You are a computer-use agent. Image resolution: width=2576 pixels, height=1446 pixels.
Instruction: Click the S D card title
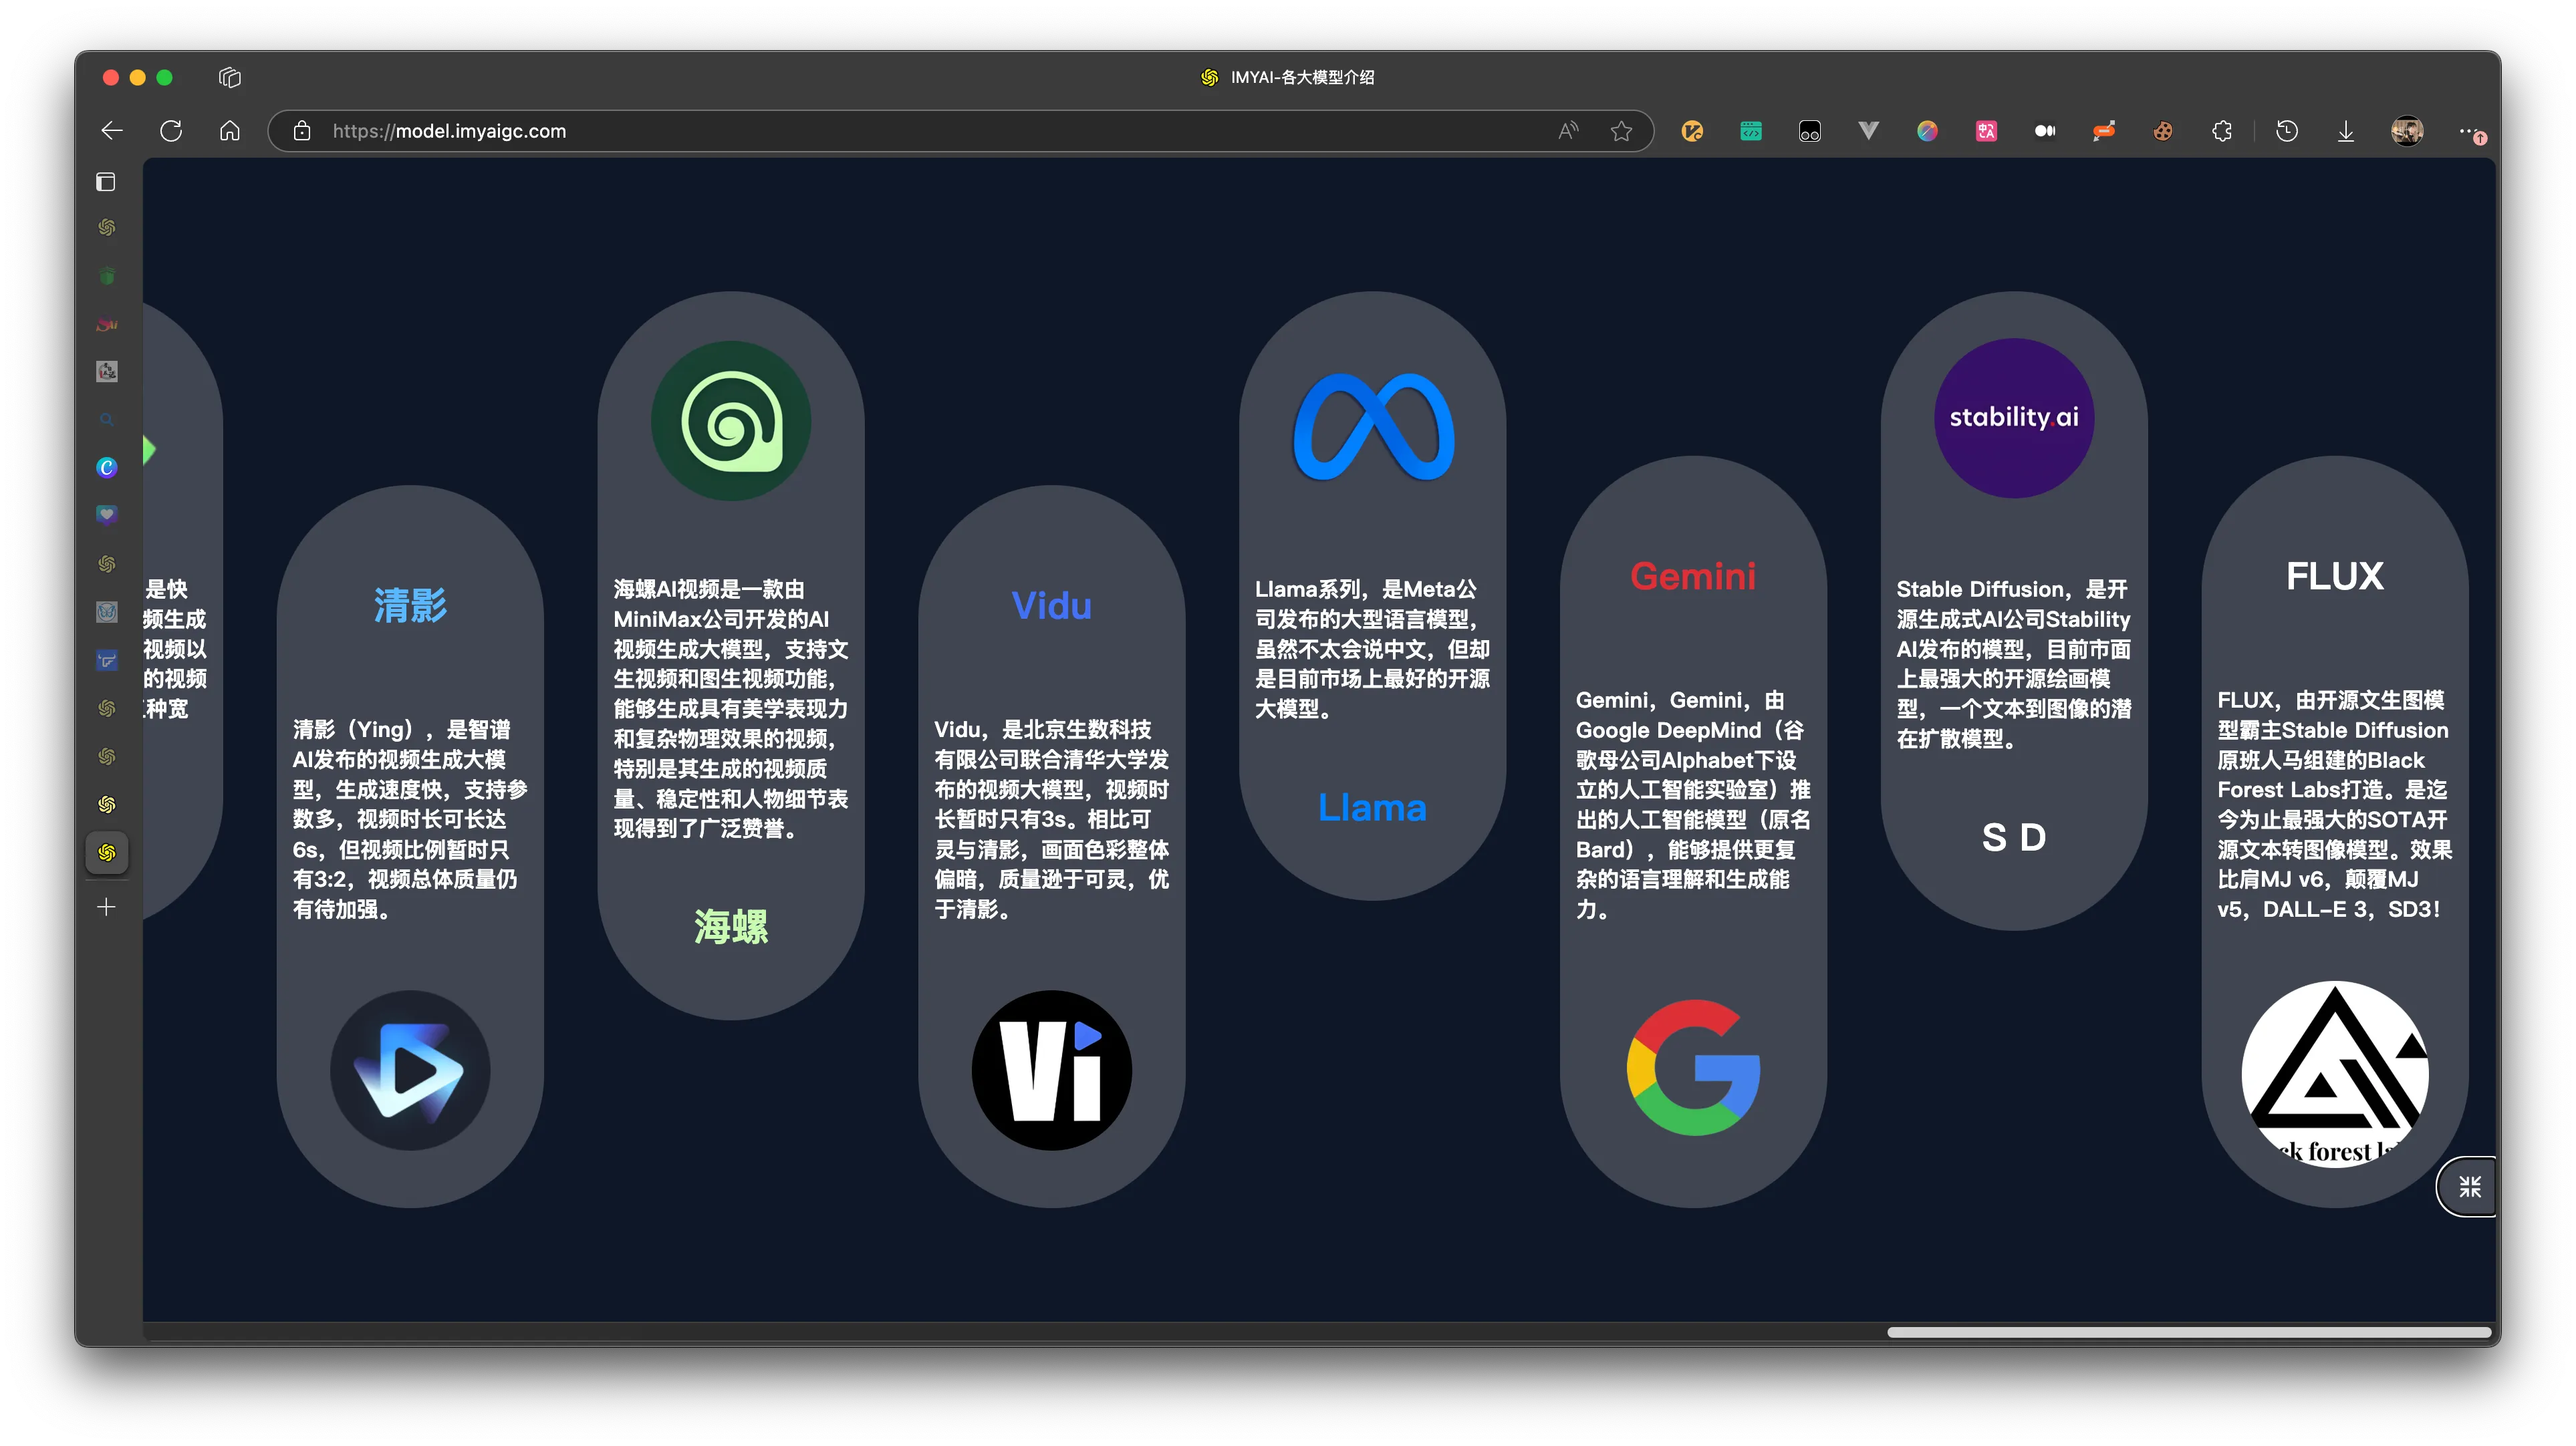pyautogui.click(x=2014, y=837)
